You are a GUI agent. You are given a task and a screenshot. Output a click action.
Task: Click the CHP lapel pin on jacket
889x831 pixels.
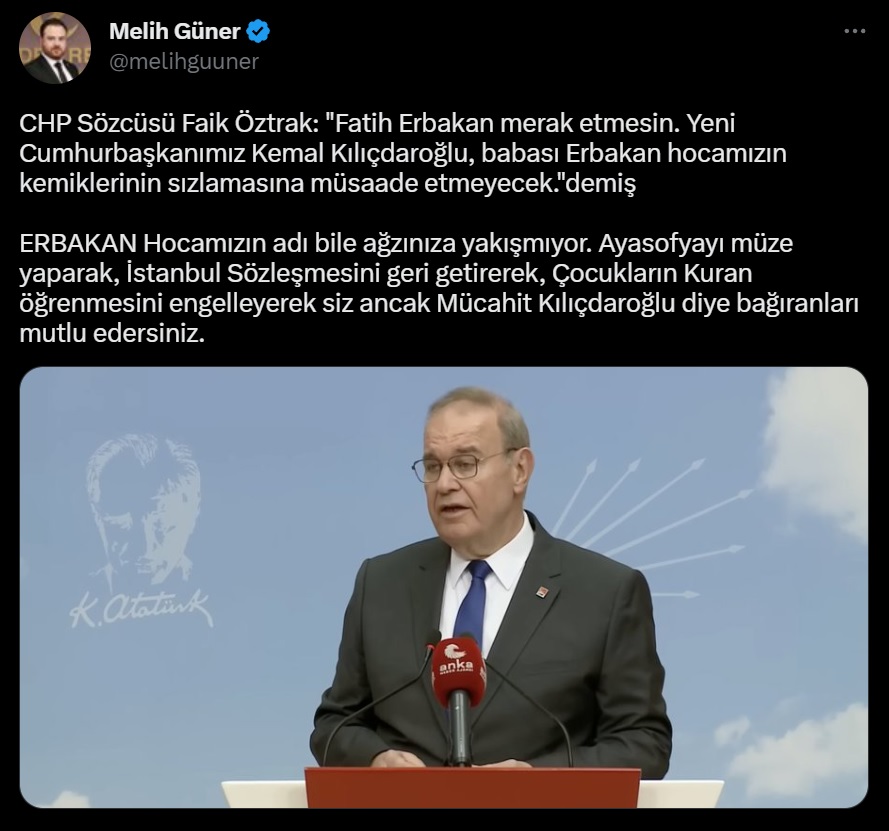543,592
